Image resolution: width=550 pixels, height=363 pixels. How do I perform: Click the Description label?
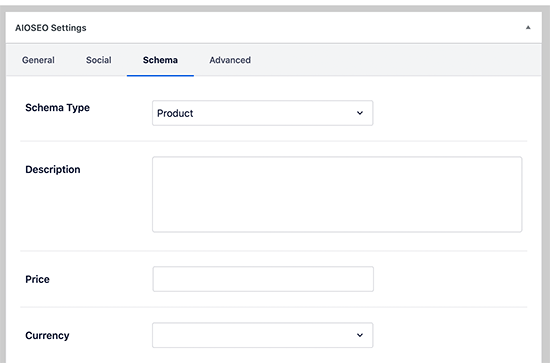(53, 169)
